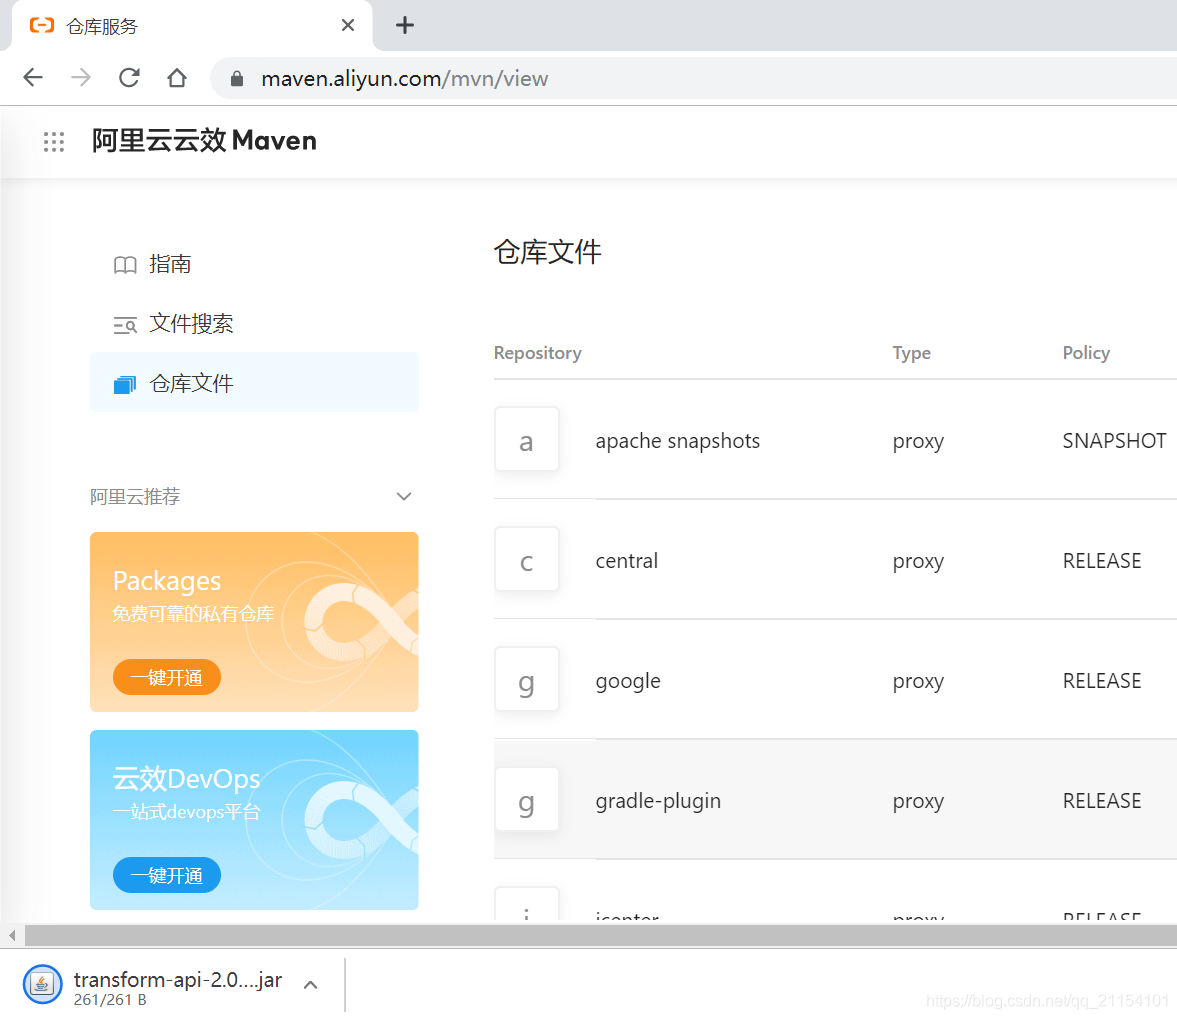Collapse the 阿里云推荐 section chevron
1177x1019 pixels.
pyautogui.click(x=404, y=496)
